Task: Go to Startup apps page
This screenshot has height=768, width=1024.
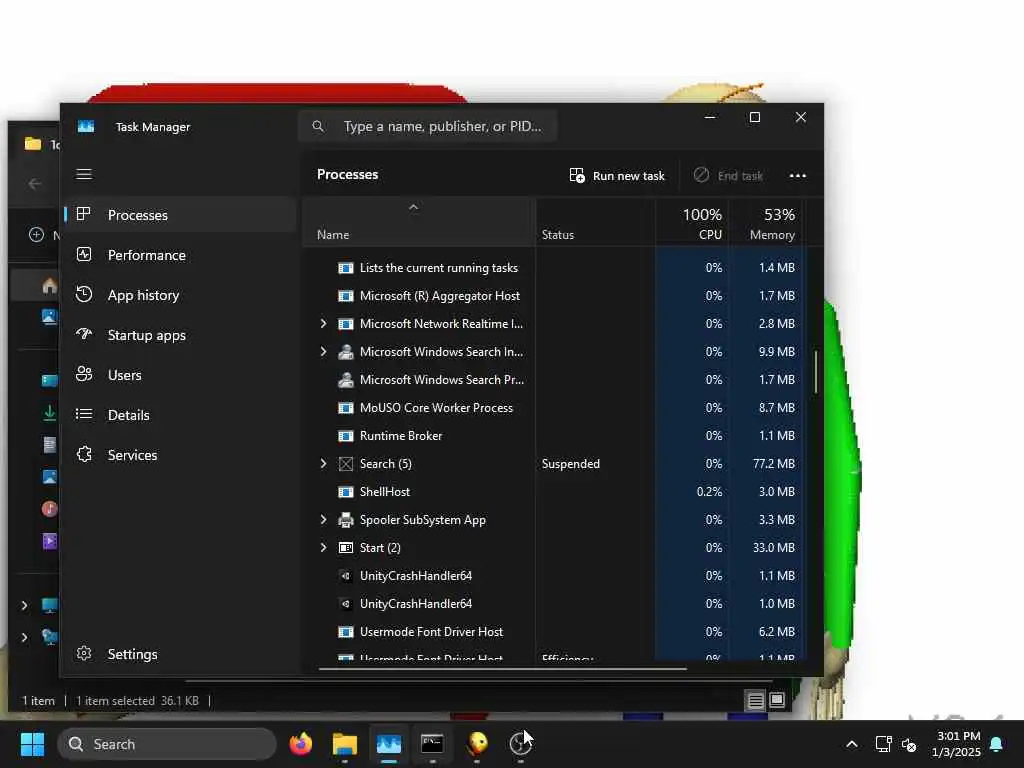Action: point(180,334)
